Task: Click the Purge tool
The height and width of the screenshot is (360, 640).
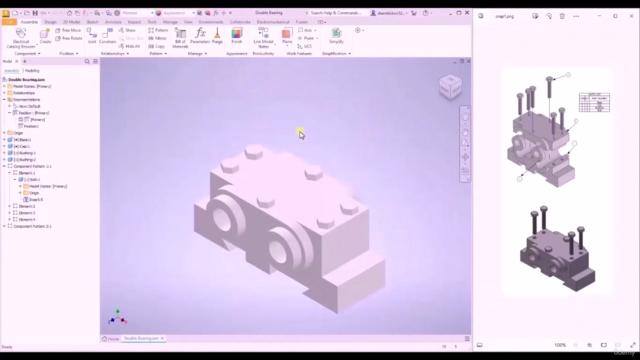Action: click(217, 36)
